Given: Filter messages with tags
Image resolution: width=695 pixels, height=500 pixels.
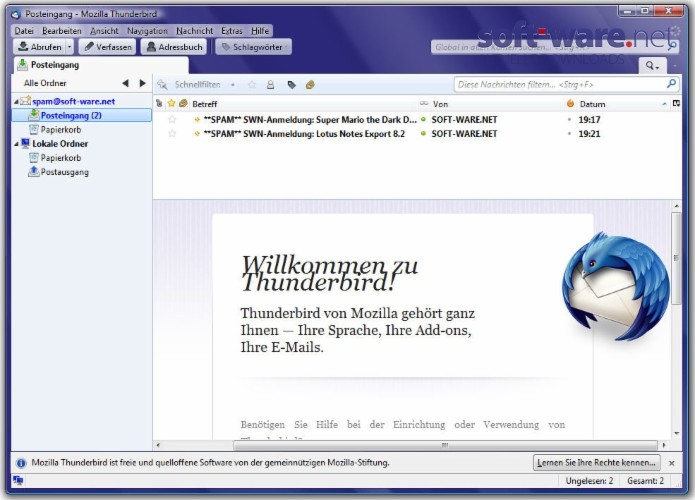Looking at the screenshot, I should coord(291,84).
